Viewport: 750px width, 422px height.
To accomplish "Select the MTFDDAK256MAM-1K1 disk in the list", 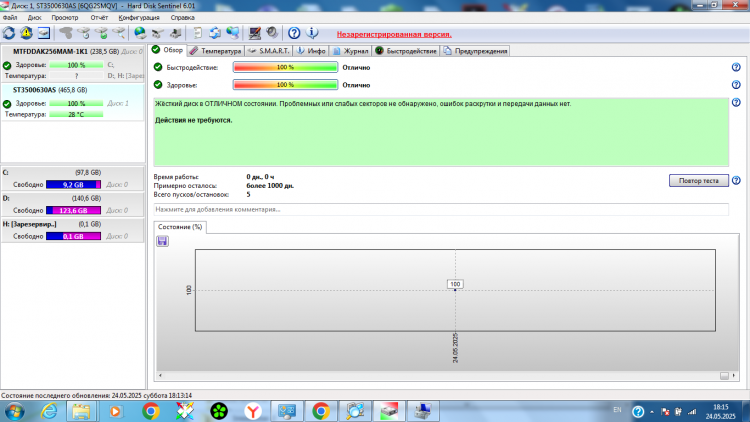I will (x=72, y=64).
